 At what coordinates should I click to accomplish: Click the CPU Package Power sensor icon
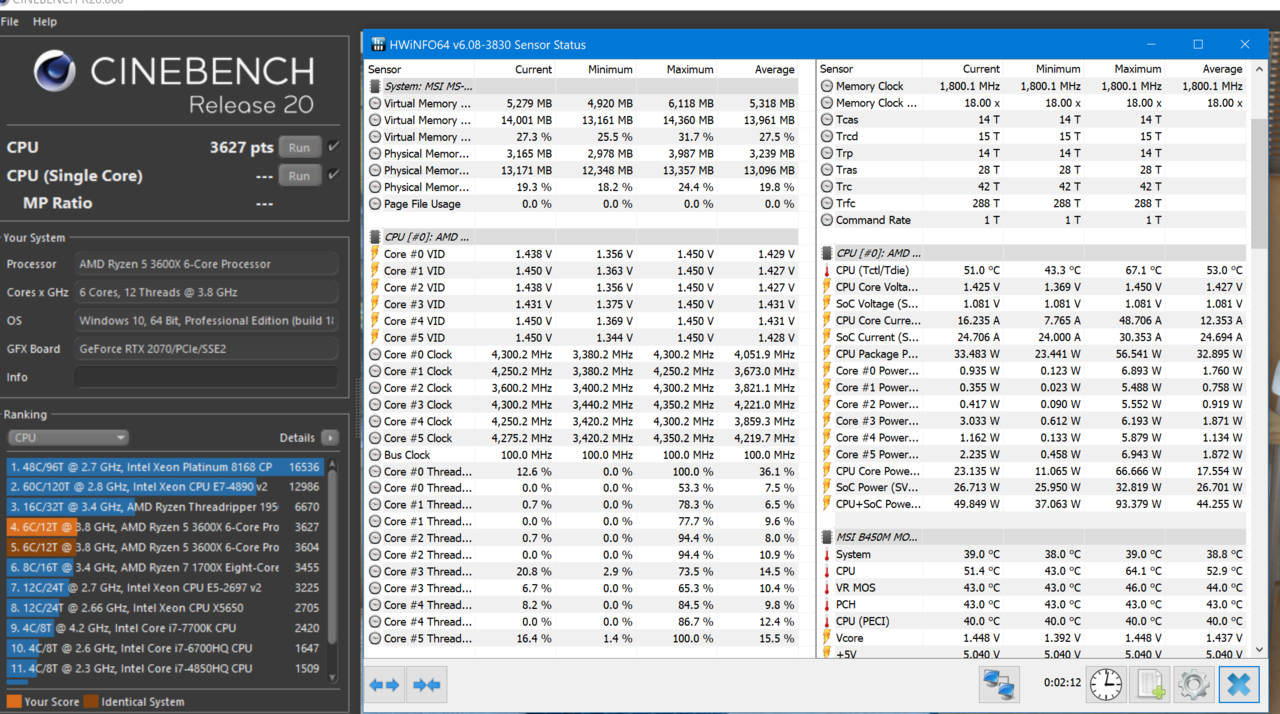click(x=827, y=354)
